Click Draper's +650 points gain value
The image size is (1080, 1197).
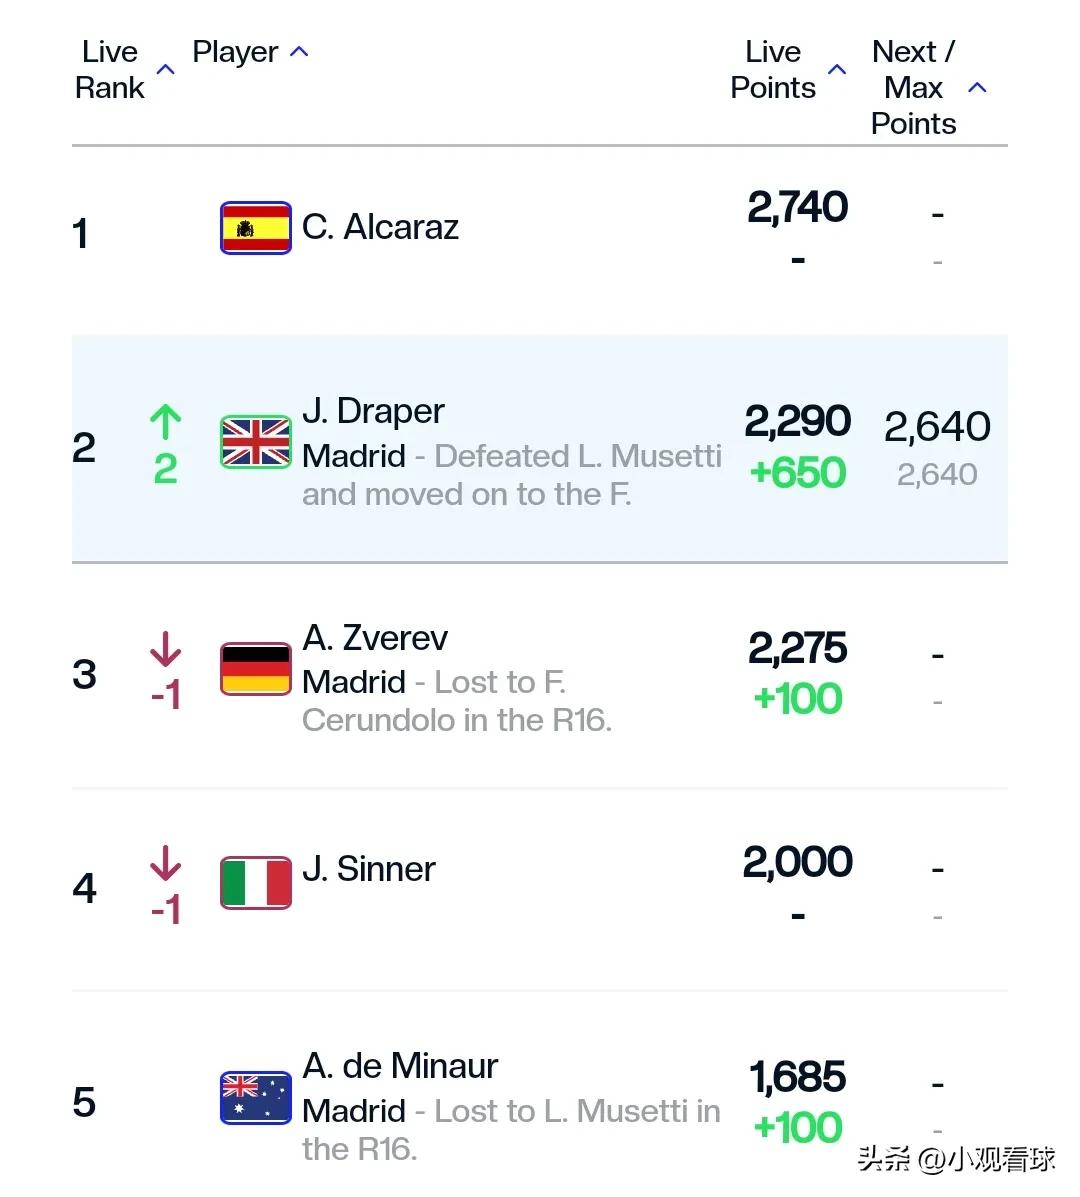[798, 473]
